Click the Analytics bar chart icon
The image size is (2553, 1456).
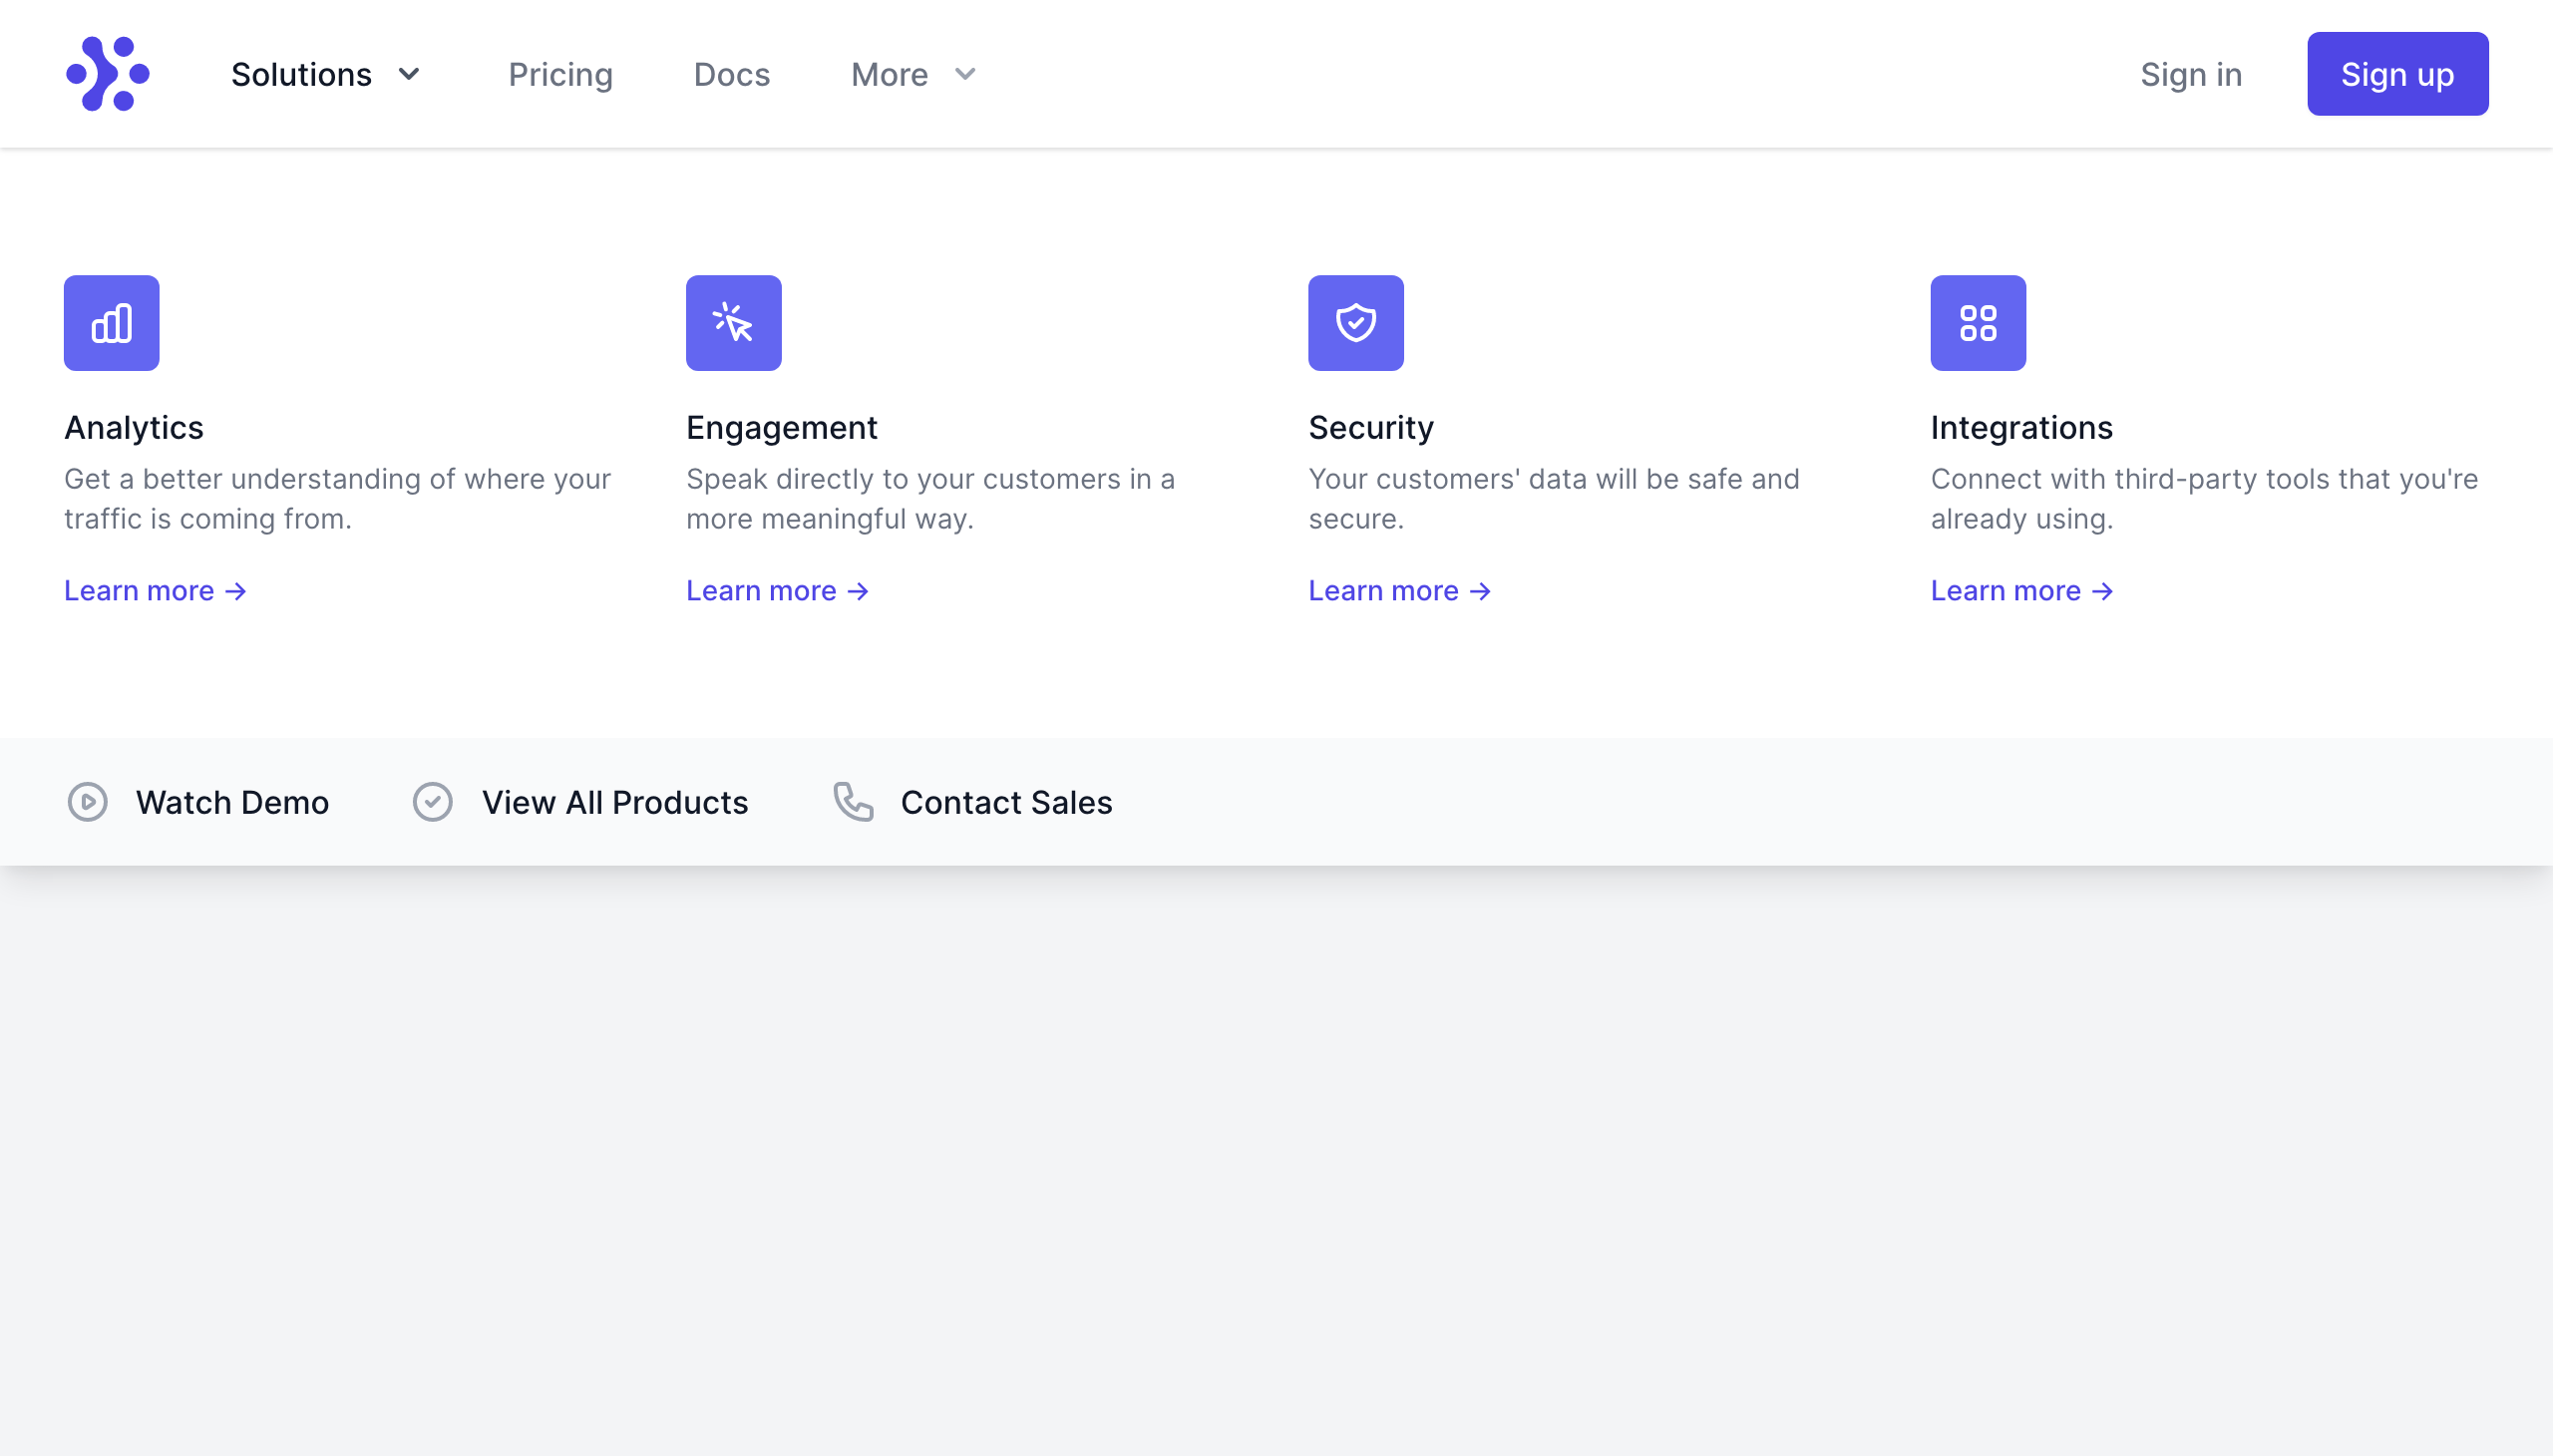tap(112, 323)
